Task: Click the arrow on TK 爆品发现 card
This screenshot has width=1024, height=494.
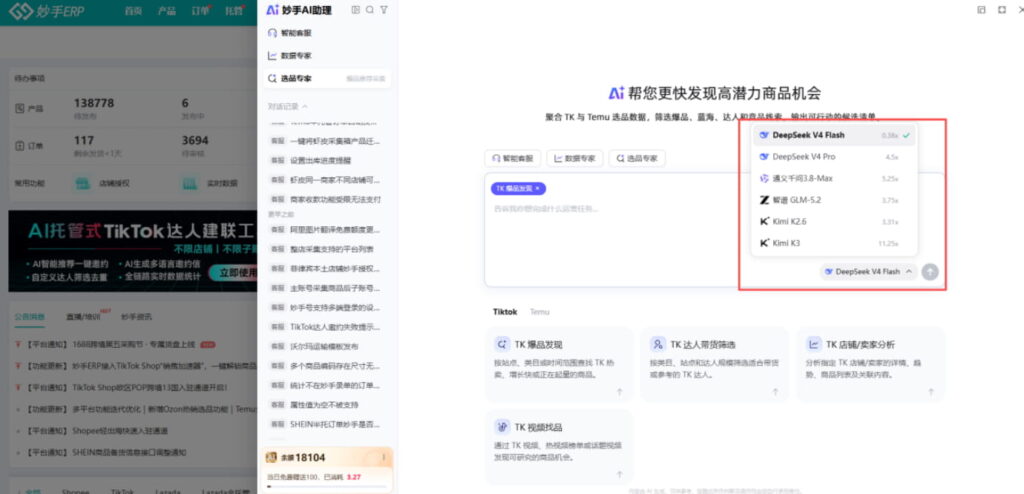Action: pos(620,392)
